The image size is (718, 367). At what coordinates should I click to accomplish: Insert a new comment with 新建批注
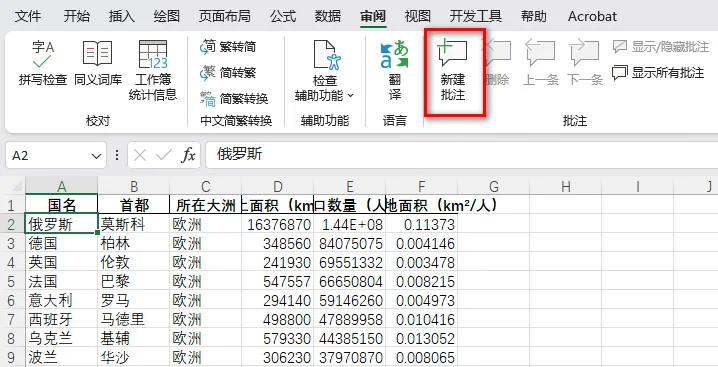453,70
